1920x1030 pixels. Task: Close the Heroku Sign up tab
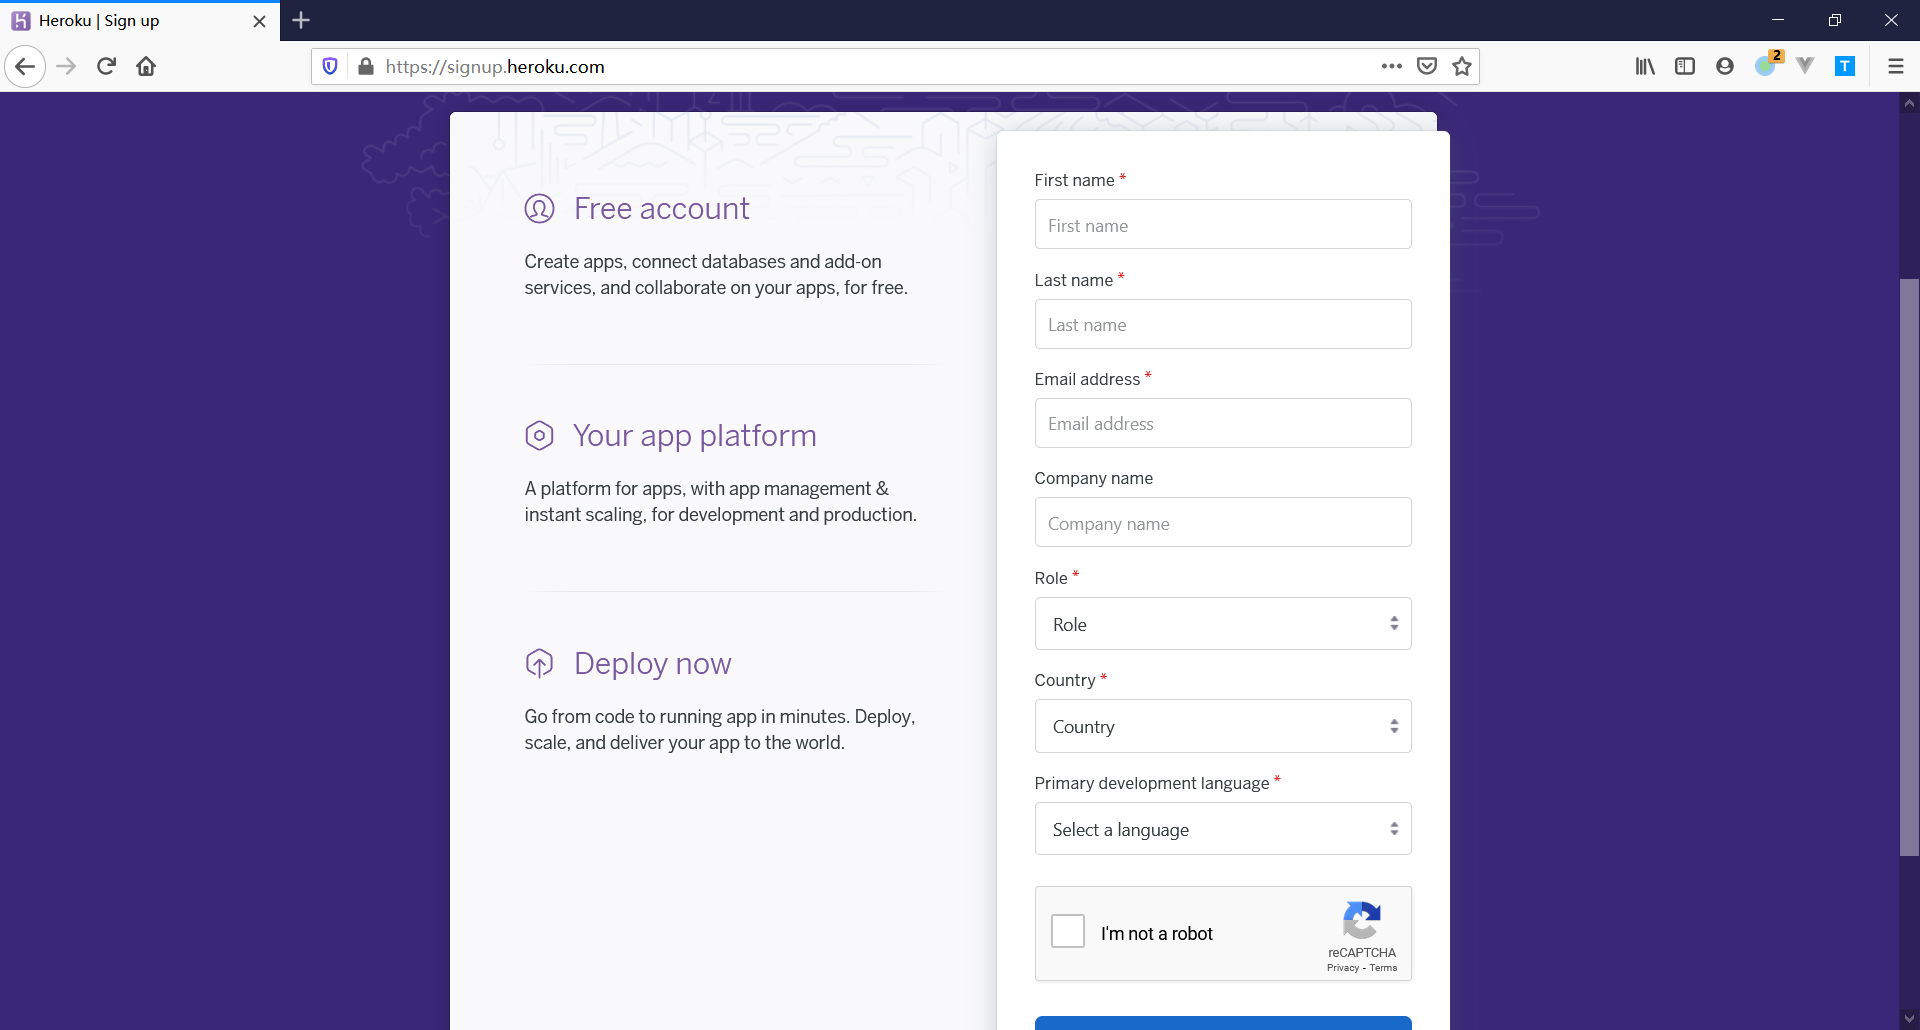(259, 21)
